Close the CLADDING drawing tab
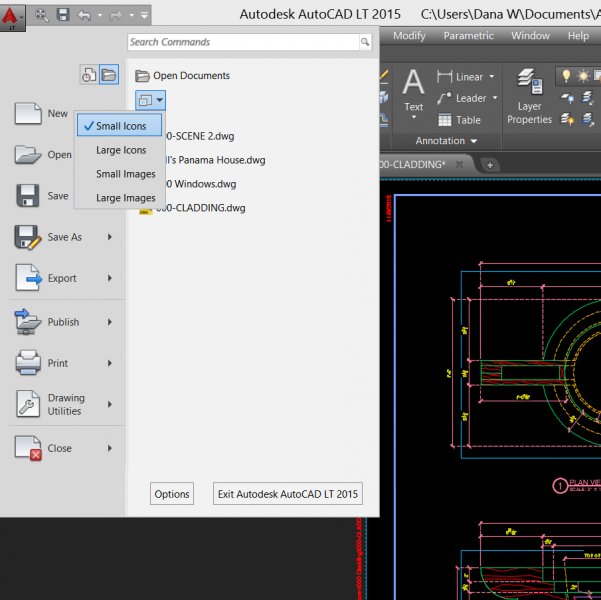 coord(459,164)
